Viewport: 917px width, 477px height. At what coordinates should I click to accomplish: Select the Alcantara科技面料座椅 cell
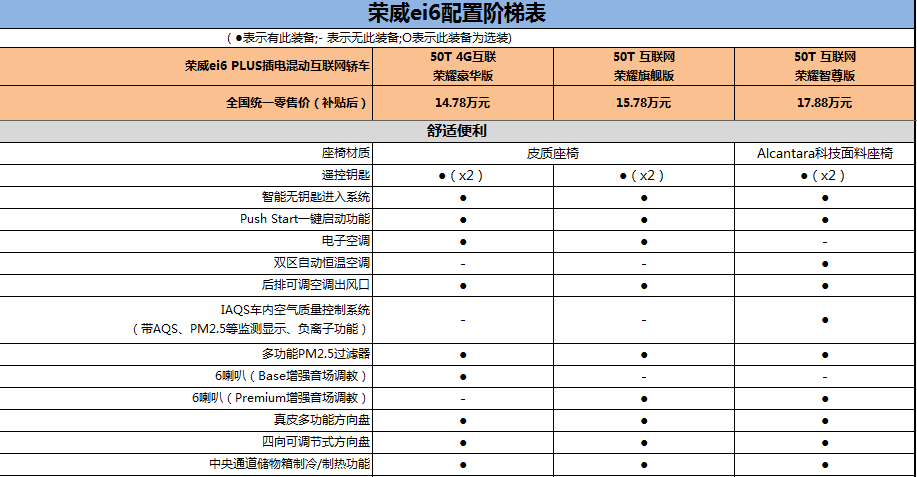(x=825, y=153)
